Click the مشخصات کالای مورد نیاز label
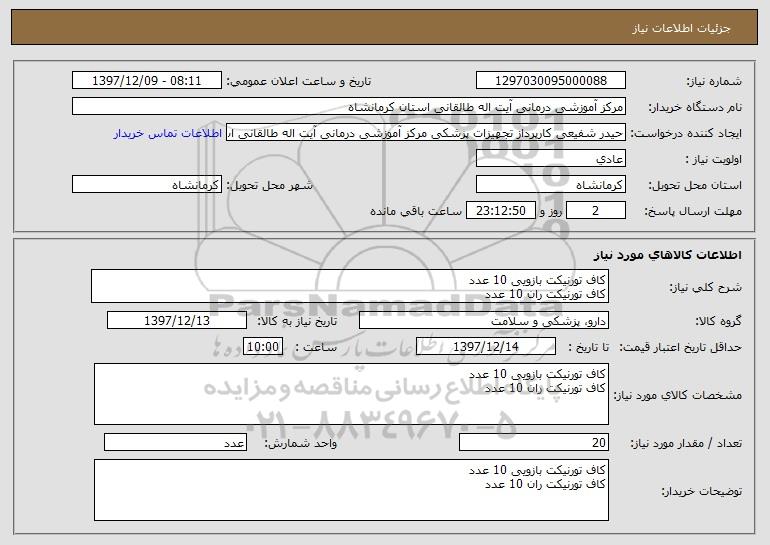This screenshot has width=770, height=545. click(x=678, y=395)
